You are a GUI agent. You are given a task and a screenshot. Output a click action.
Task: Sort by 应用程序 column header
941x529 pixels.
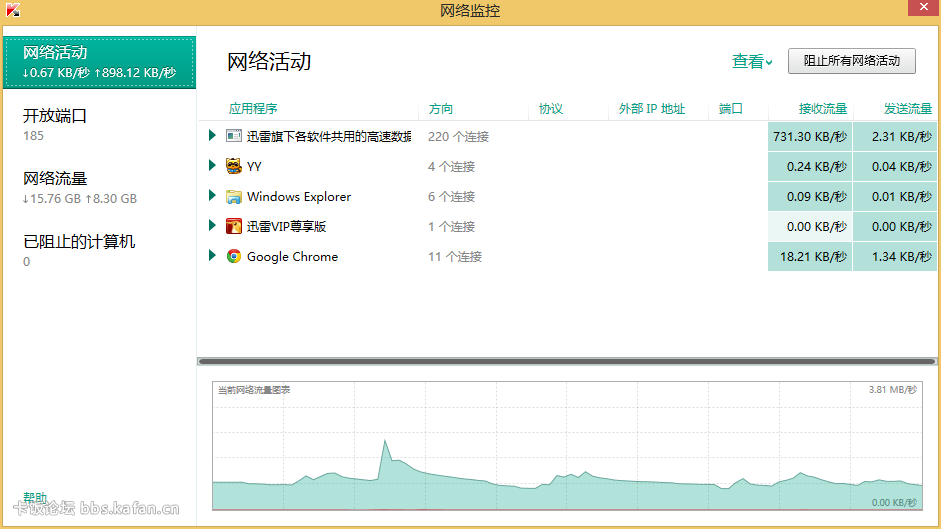[x=253, y=109]
